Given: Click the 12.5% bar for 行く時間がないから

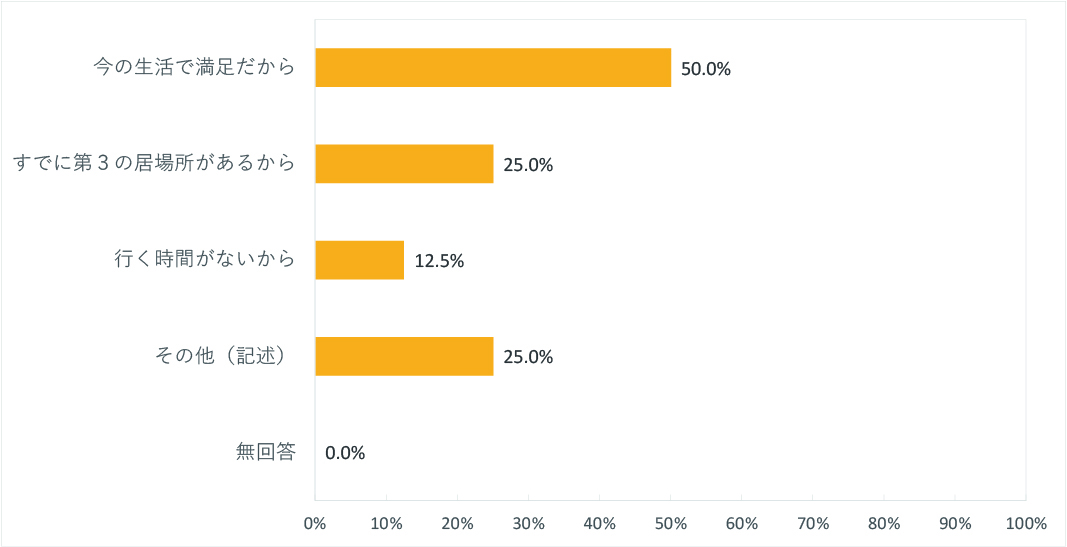Looking at the screenshot, I should pos(359,260).
